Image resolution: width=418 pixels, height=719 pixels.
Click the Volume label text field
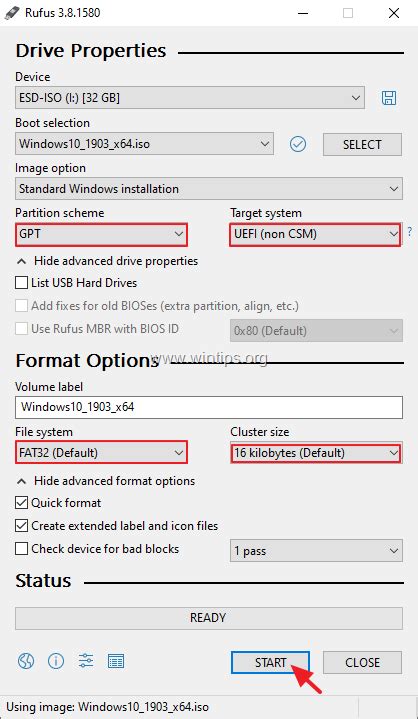click(209, 407)
